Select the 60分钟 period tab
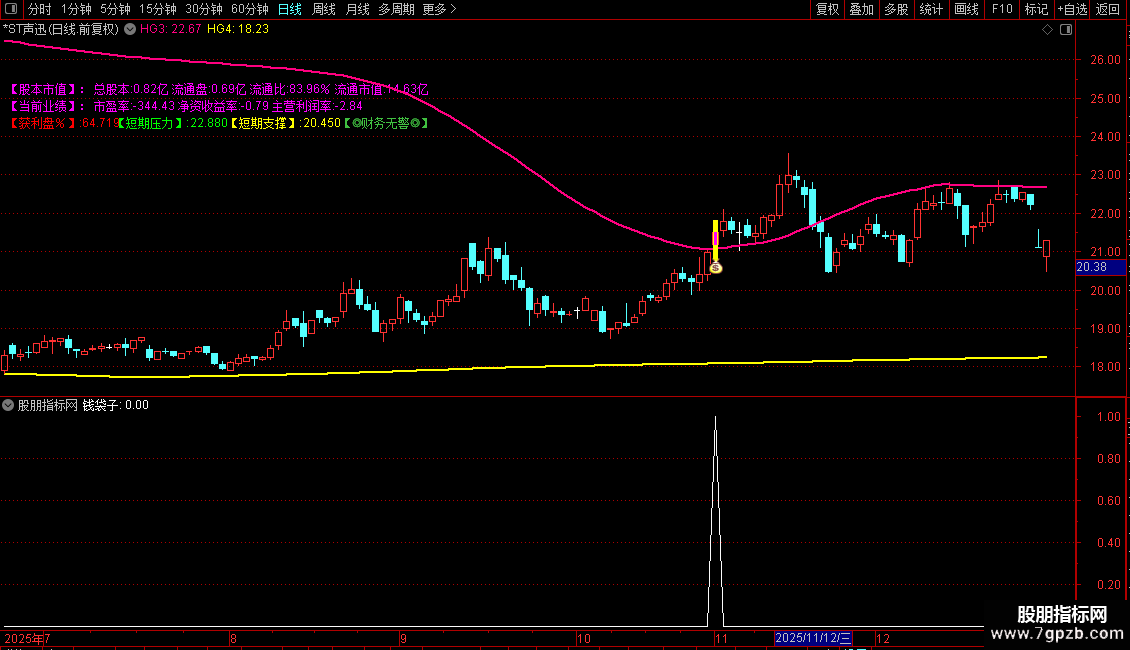1130x650 pixels. pos(250,9)
